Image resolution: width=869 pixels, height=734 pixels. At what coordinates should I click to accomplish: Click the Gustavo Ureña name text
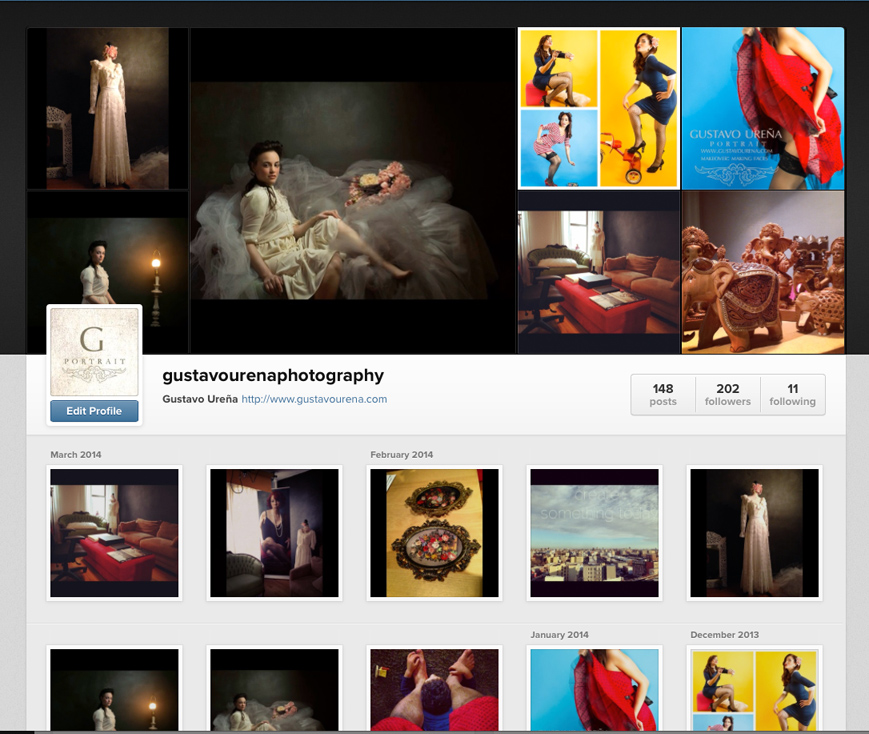click(200, 399)
